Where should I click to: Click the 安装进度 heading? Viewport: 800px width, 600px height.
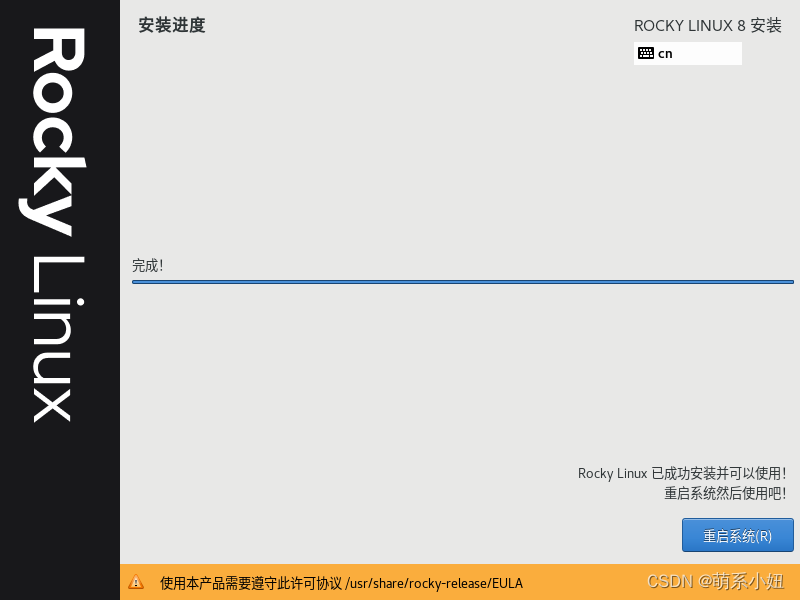[172, 25]
